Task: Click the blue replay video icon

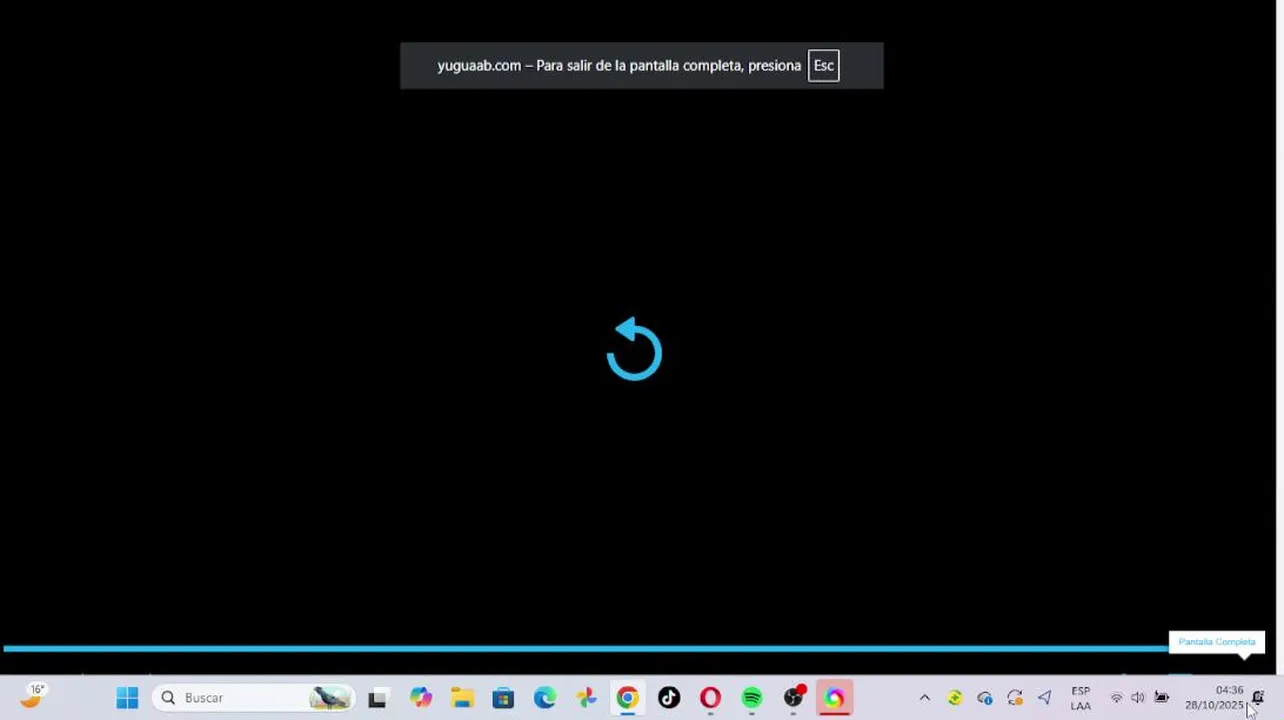Action: pos(634,349)
